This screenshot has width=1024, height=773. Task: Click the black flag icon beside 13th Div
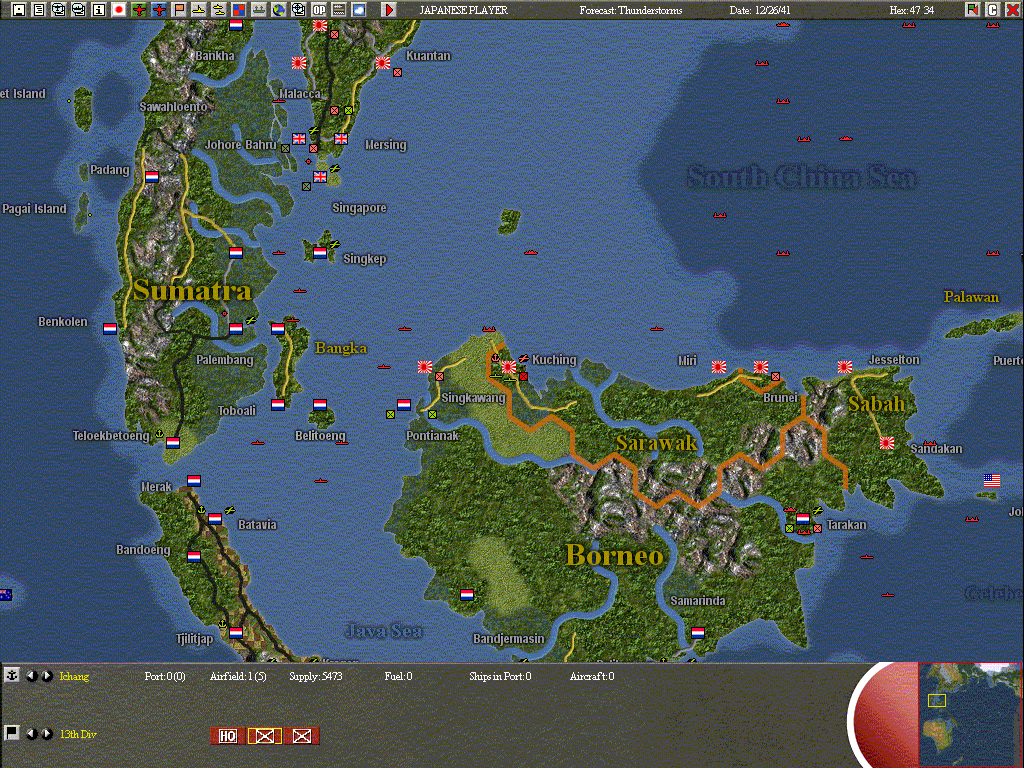coord(11,733)
